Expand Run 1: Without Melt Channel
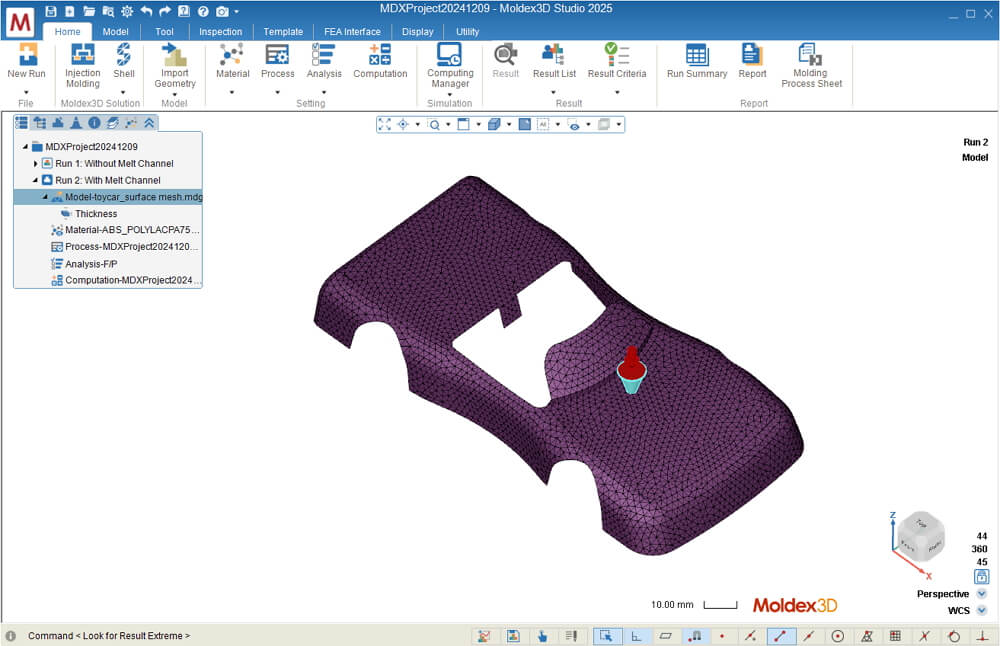 coord(36,164)
